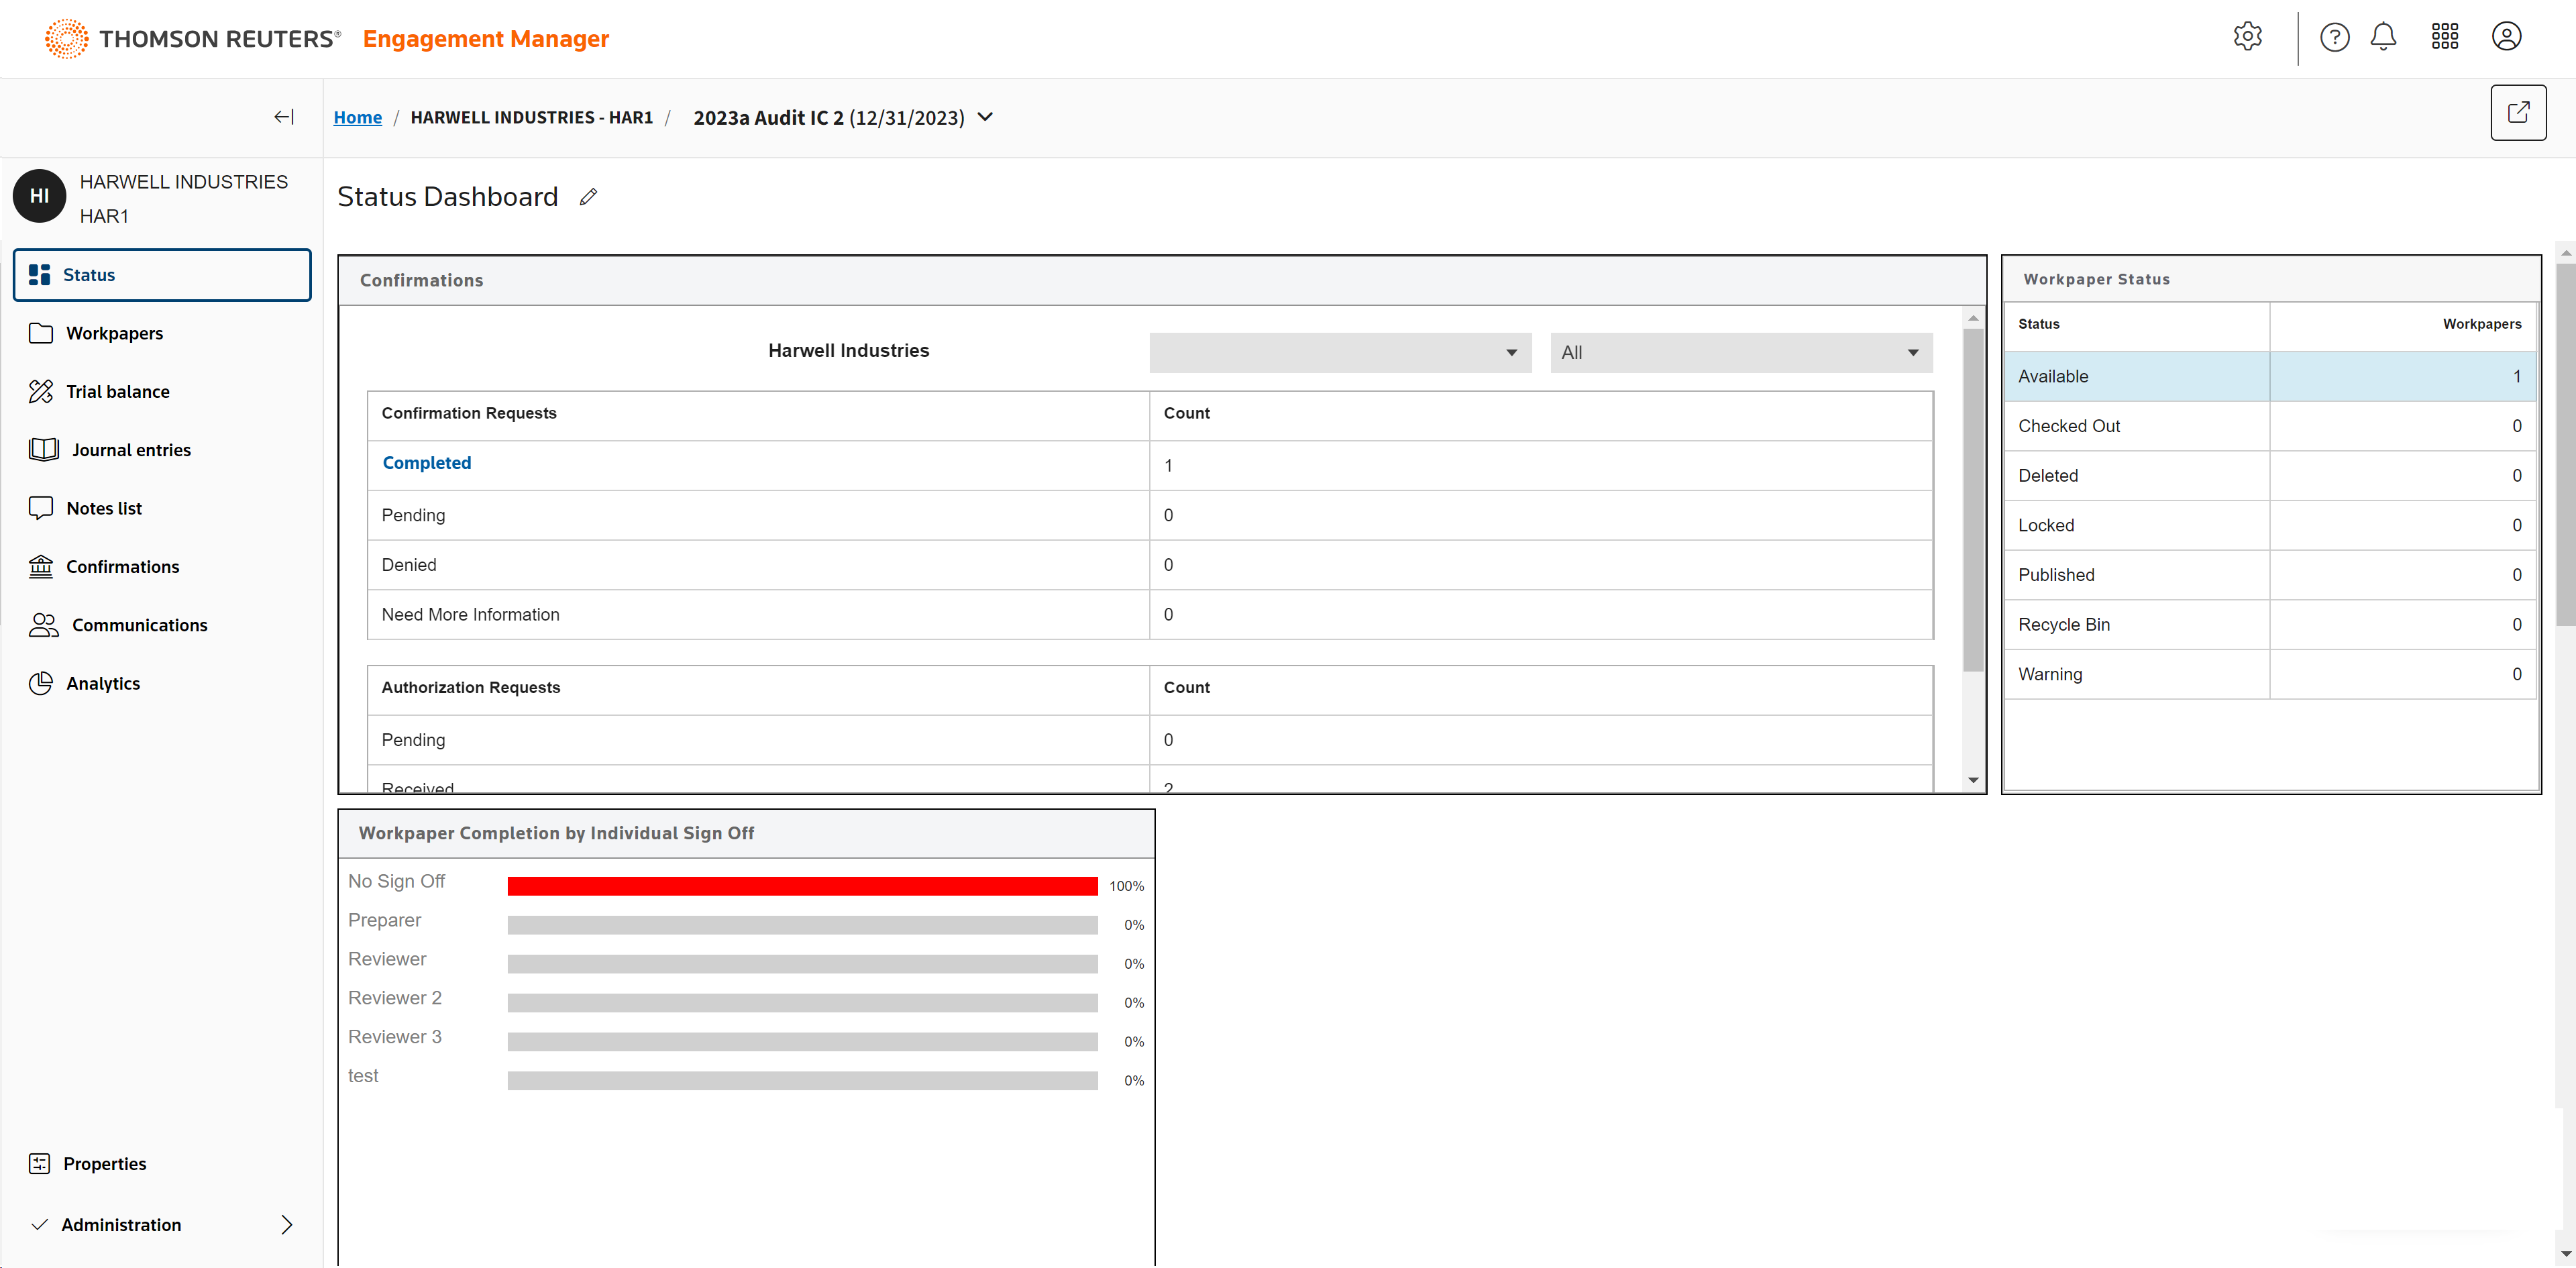Click the open in new window icon

(x=2517, y=113)
